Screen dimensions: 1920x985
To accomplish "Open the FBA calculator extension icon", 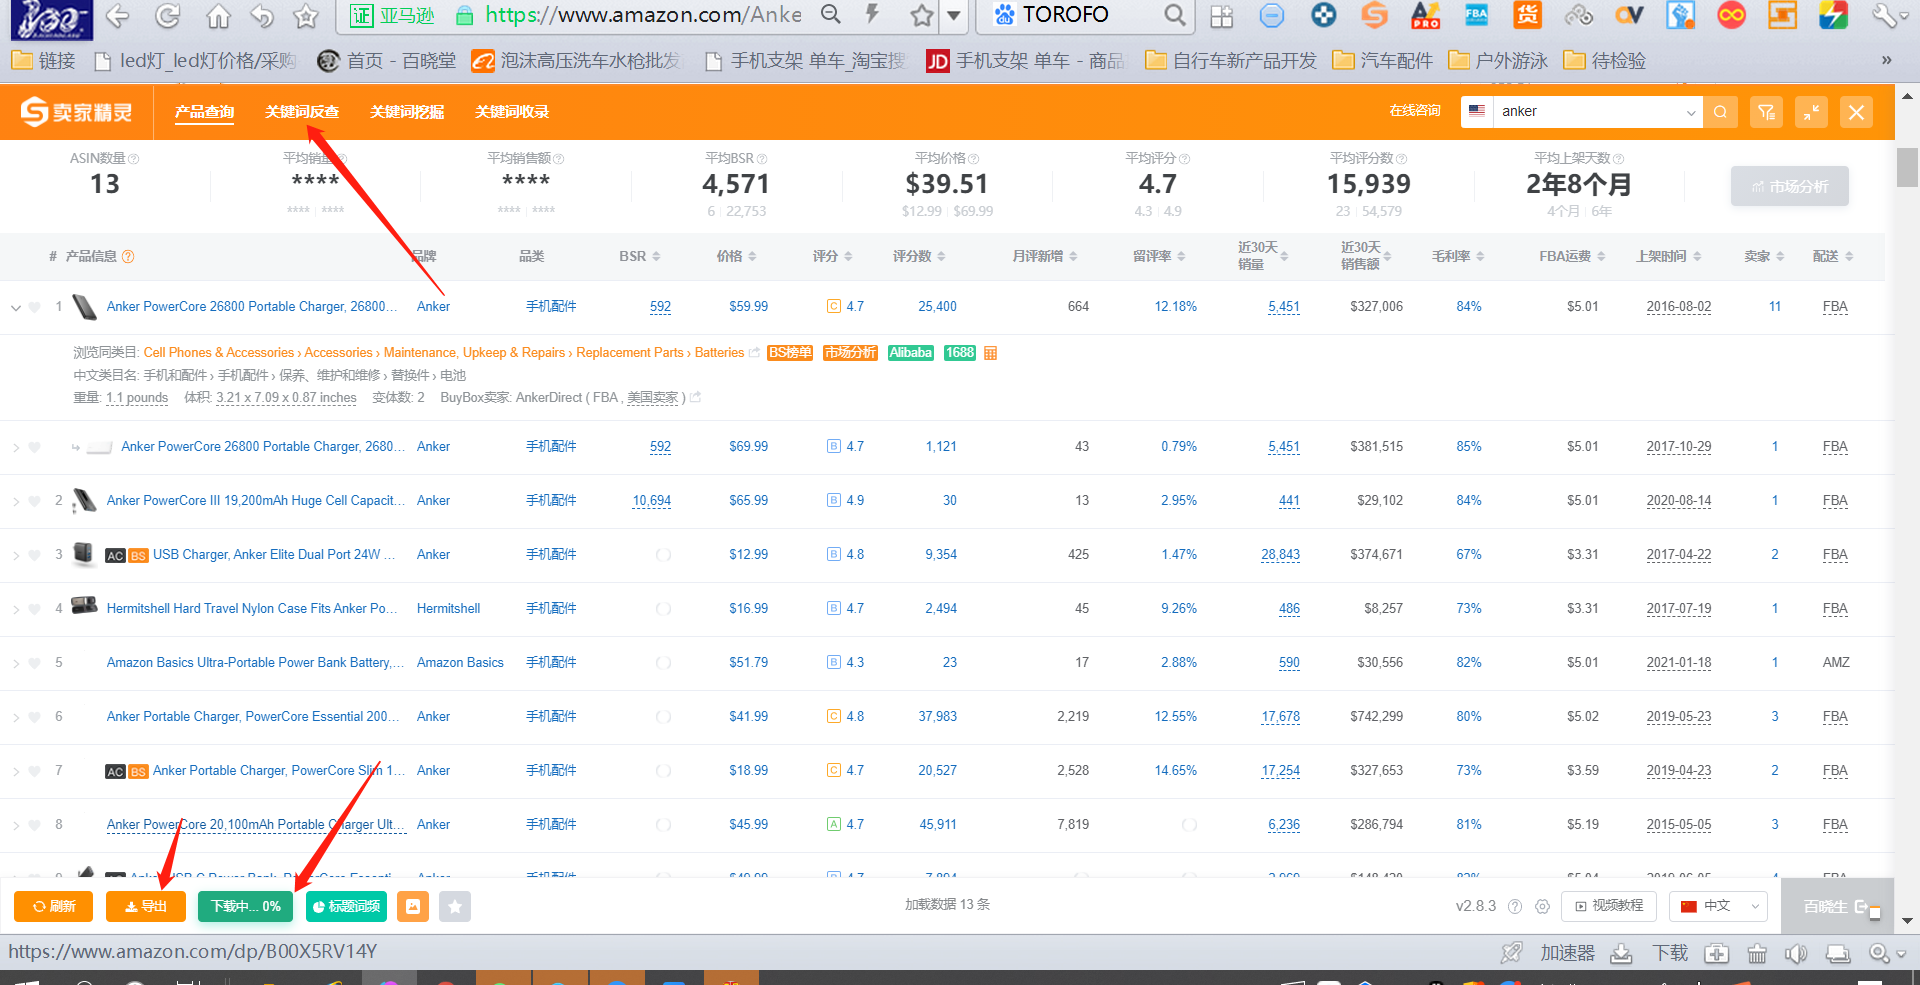I will click(1476, 15).
